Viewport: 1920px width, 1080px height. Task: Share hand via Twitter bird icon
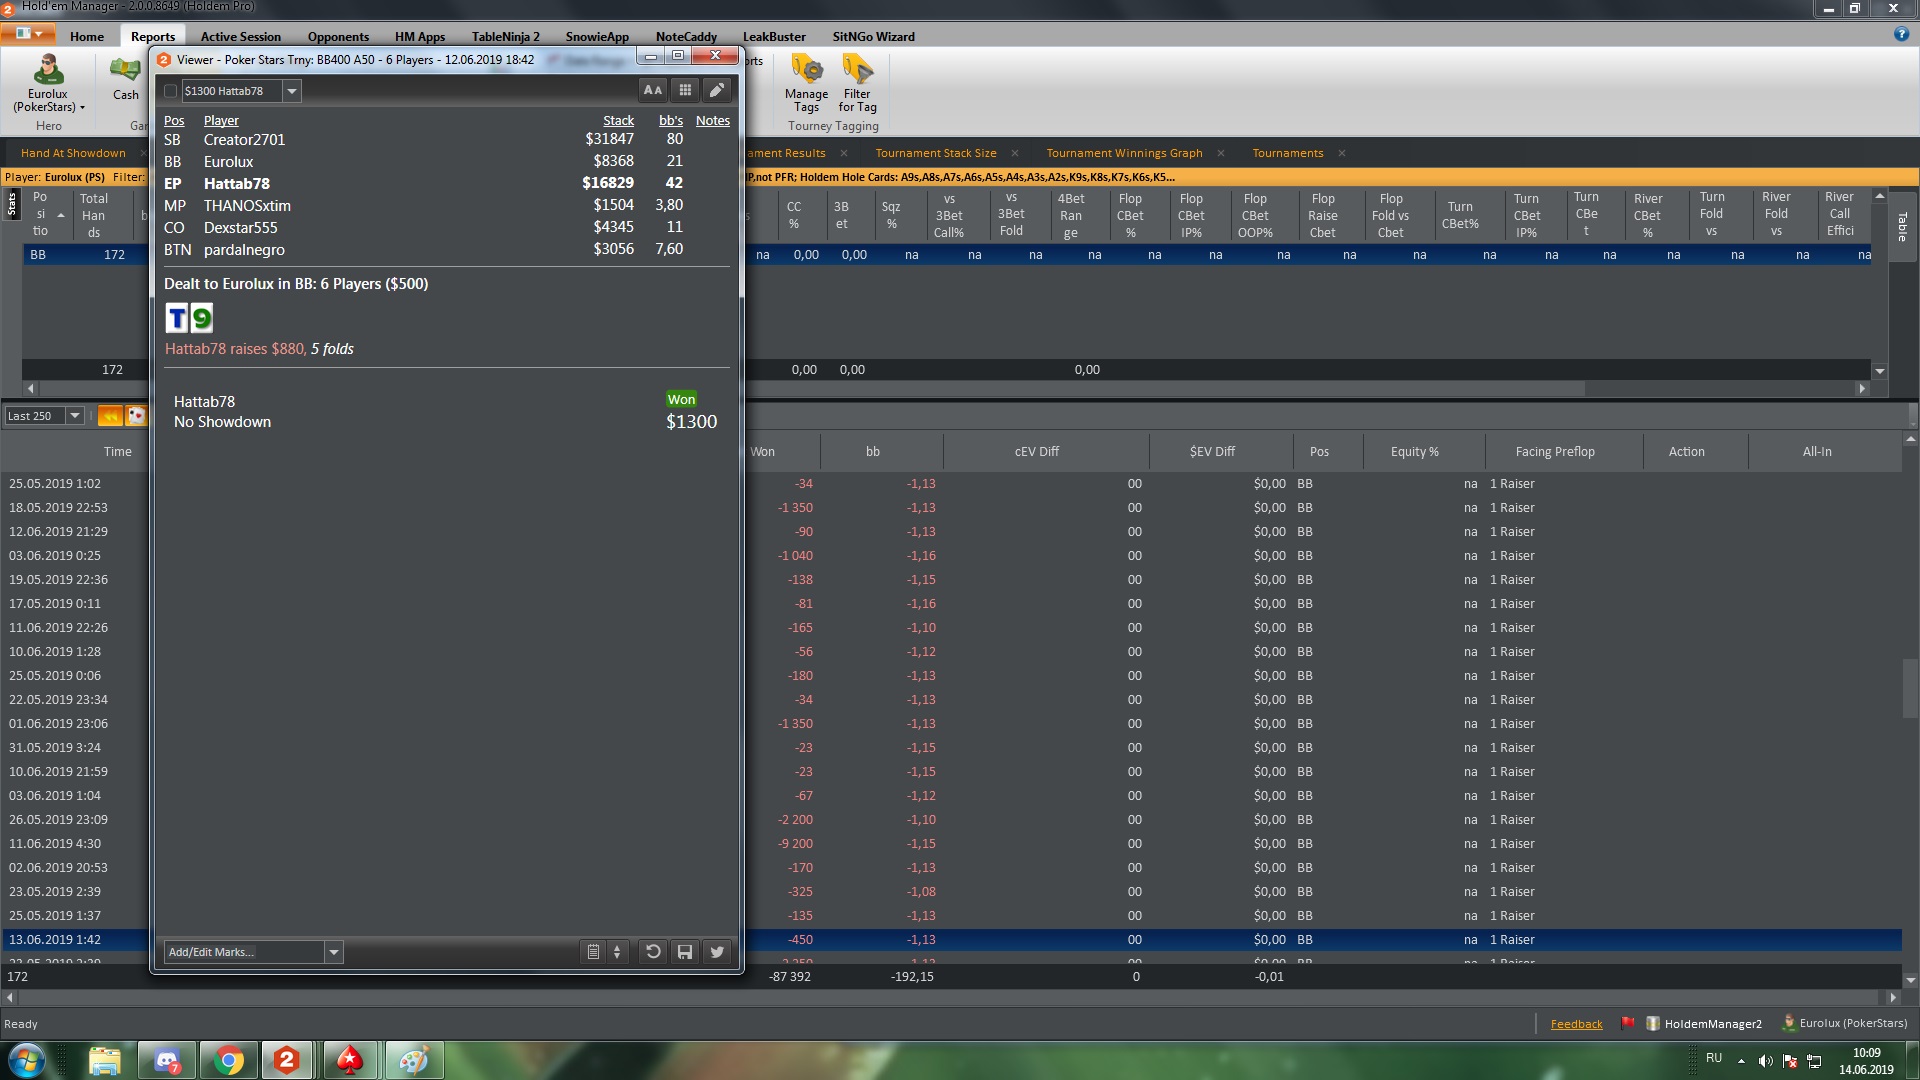[717, 952]
